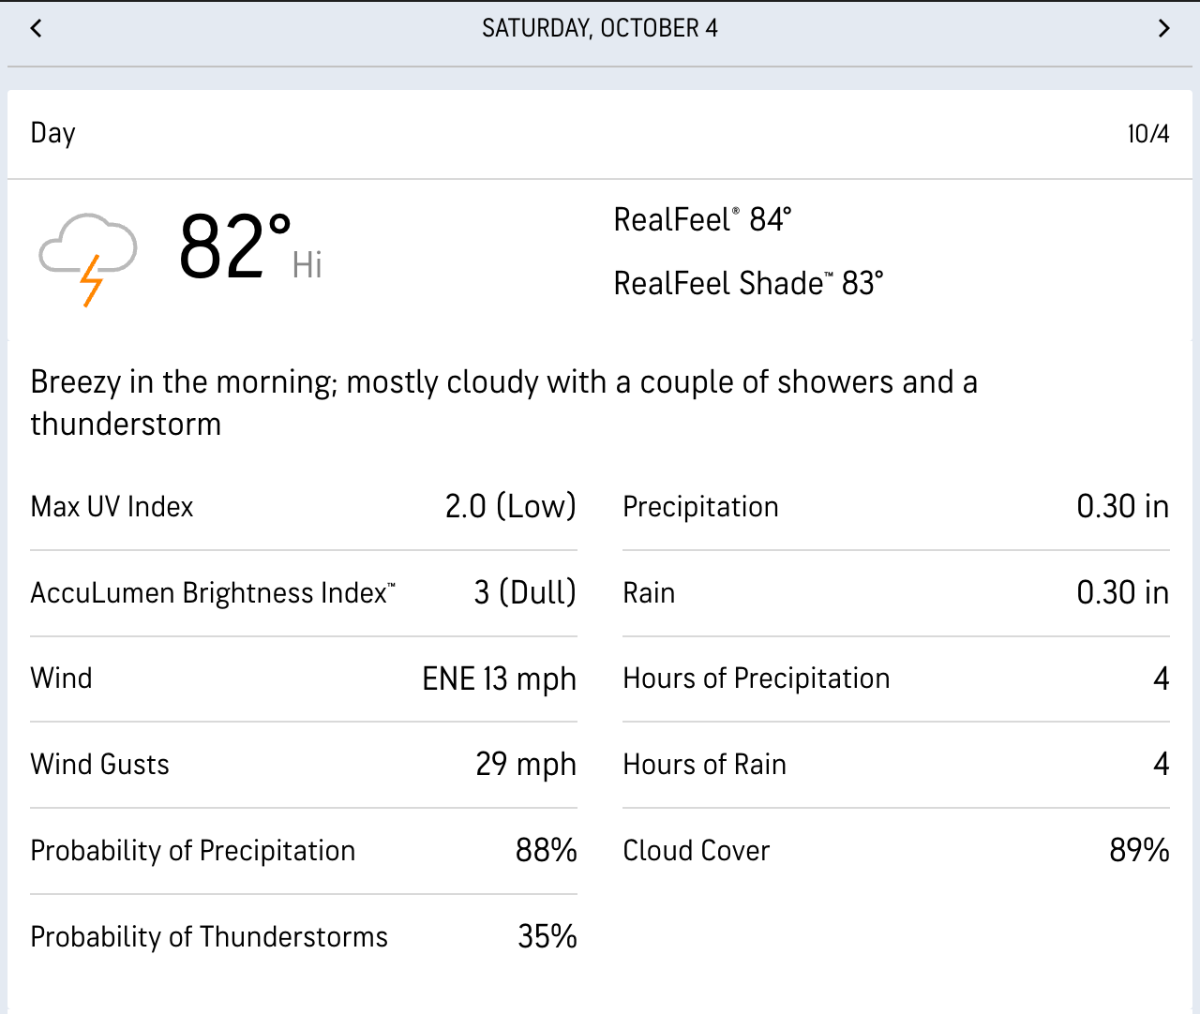Viewport: 1200px width, 1014px height.
Task: Select the Max UV Index row
Action: 303,507
